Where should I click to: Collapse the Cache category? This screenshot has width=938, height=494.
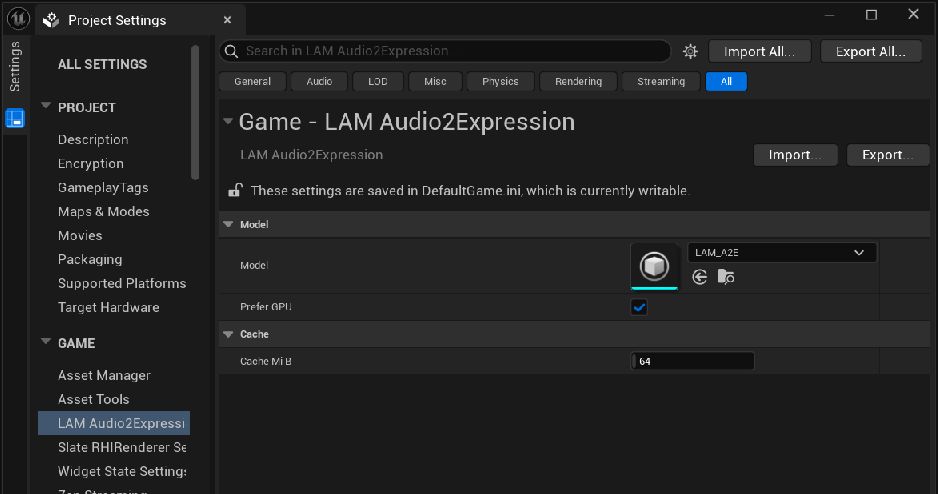(x=228, y=334)
